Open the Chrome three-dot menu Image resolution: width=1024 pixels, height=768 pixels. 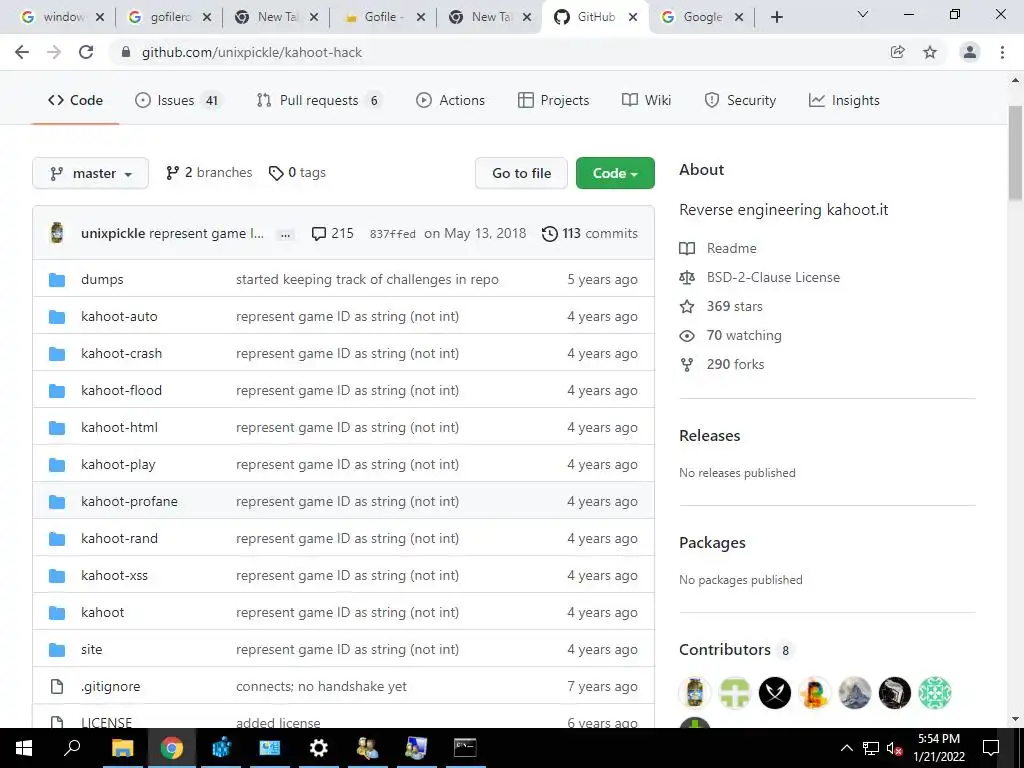(1002, 52)
